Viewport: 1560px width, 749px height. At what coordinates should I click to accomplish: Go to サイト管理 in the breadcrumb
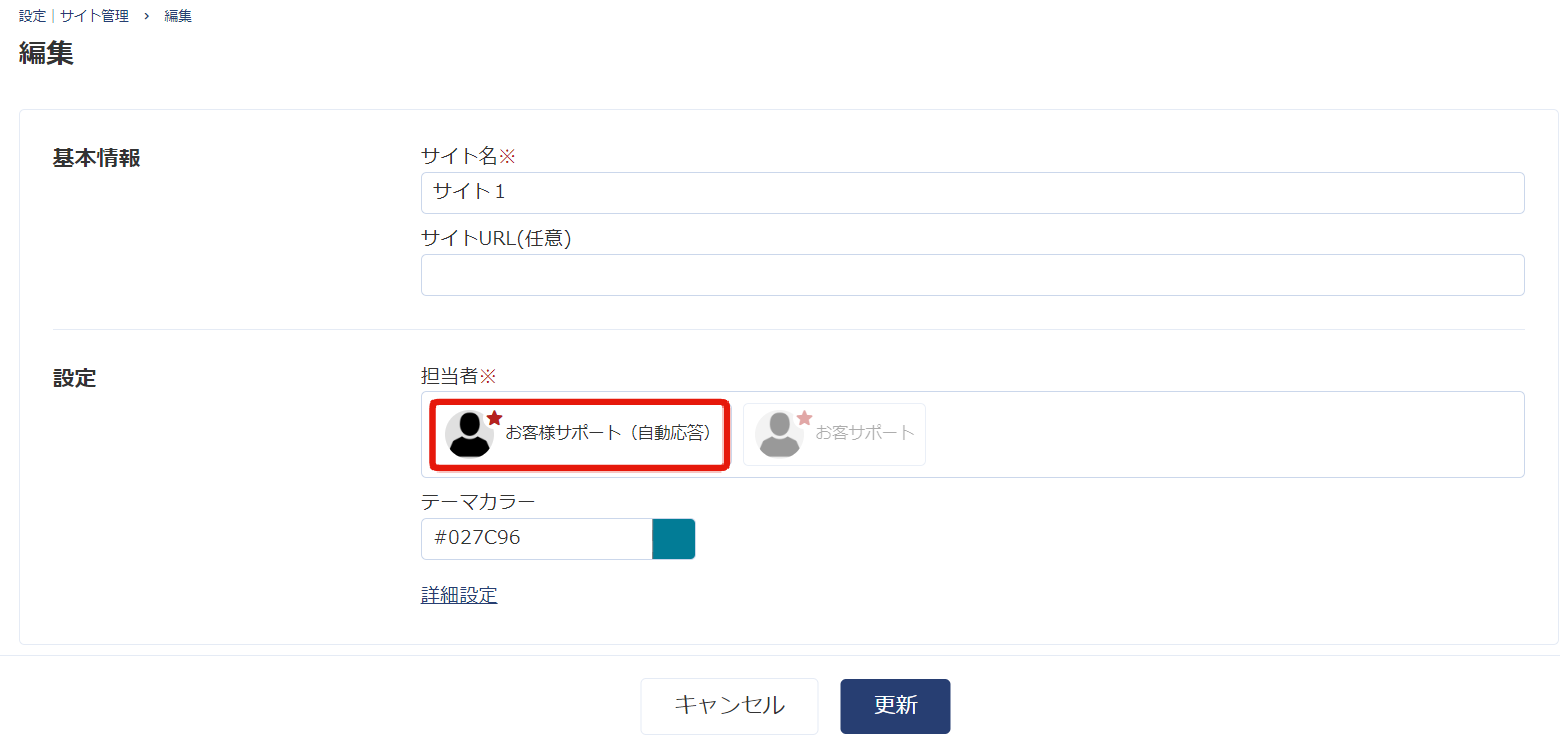point(94,16)
